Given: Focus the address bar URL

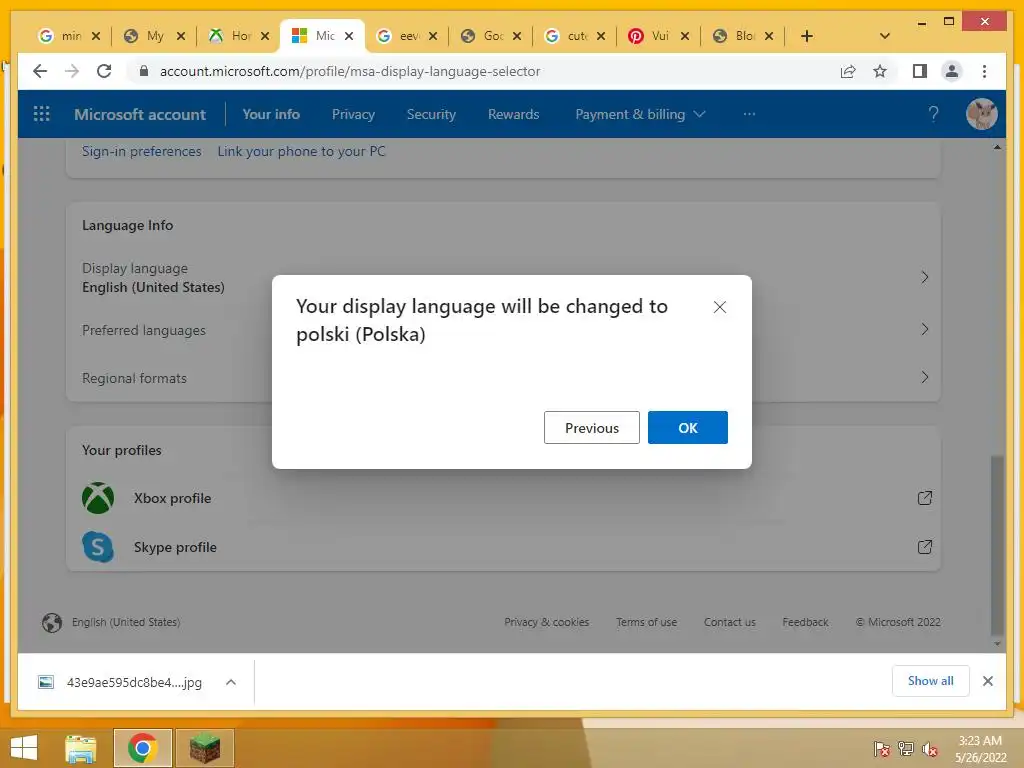Looking at the screenshot, I should coord(350,71).
